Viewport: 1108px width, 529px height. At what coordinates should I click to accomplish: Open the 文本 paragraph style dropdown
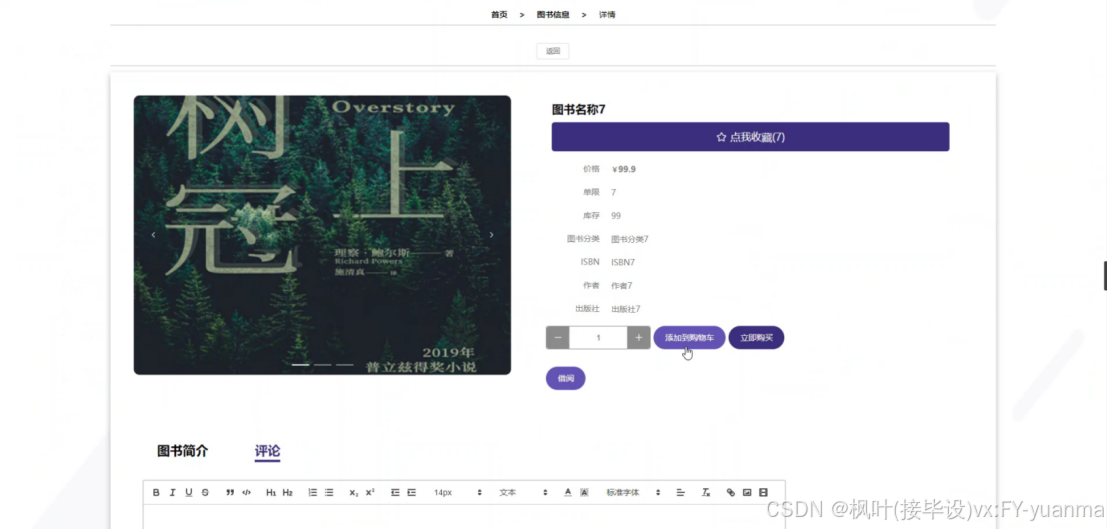pos(522,492)
